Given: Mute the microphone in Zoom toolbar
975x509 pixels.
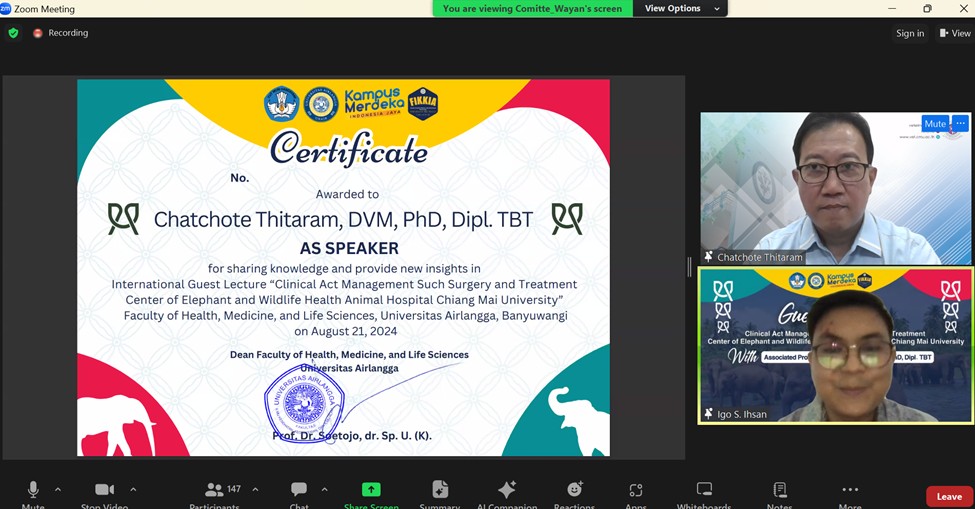Looking at the screenshot, I should pyautogui.click(x=33, y=490).
